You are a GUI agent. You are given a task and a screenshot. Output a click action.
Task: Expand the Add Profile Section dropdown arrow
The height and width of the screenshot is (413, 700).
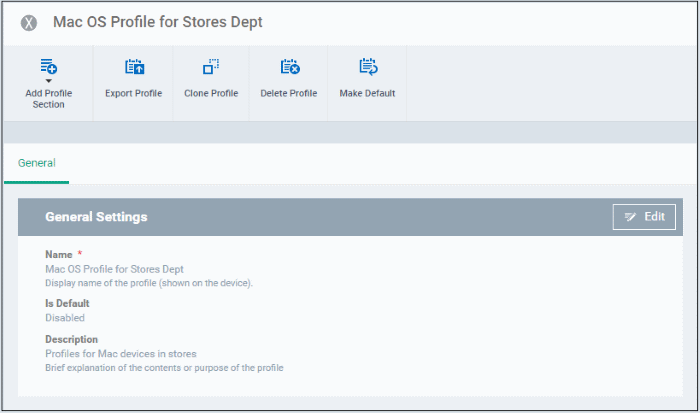tap(49, 81)
